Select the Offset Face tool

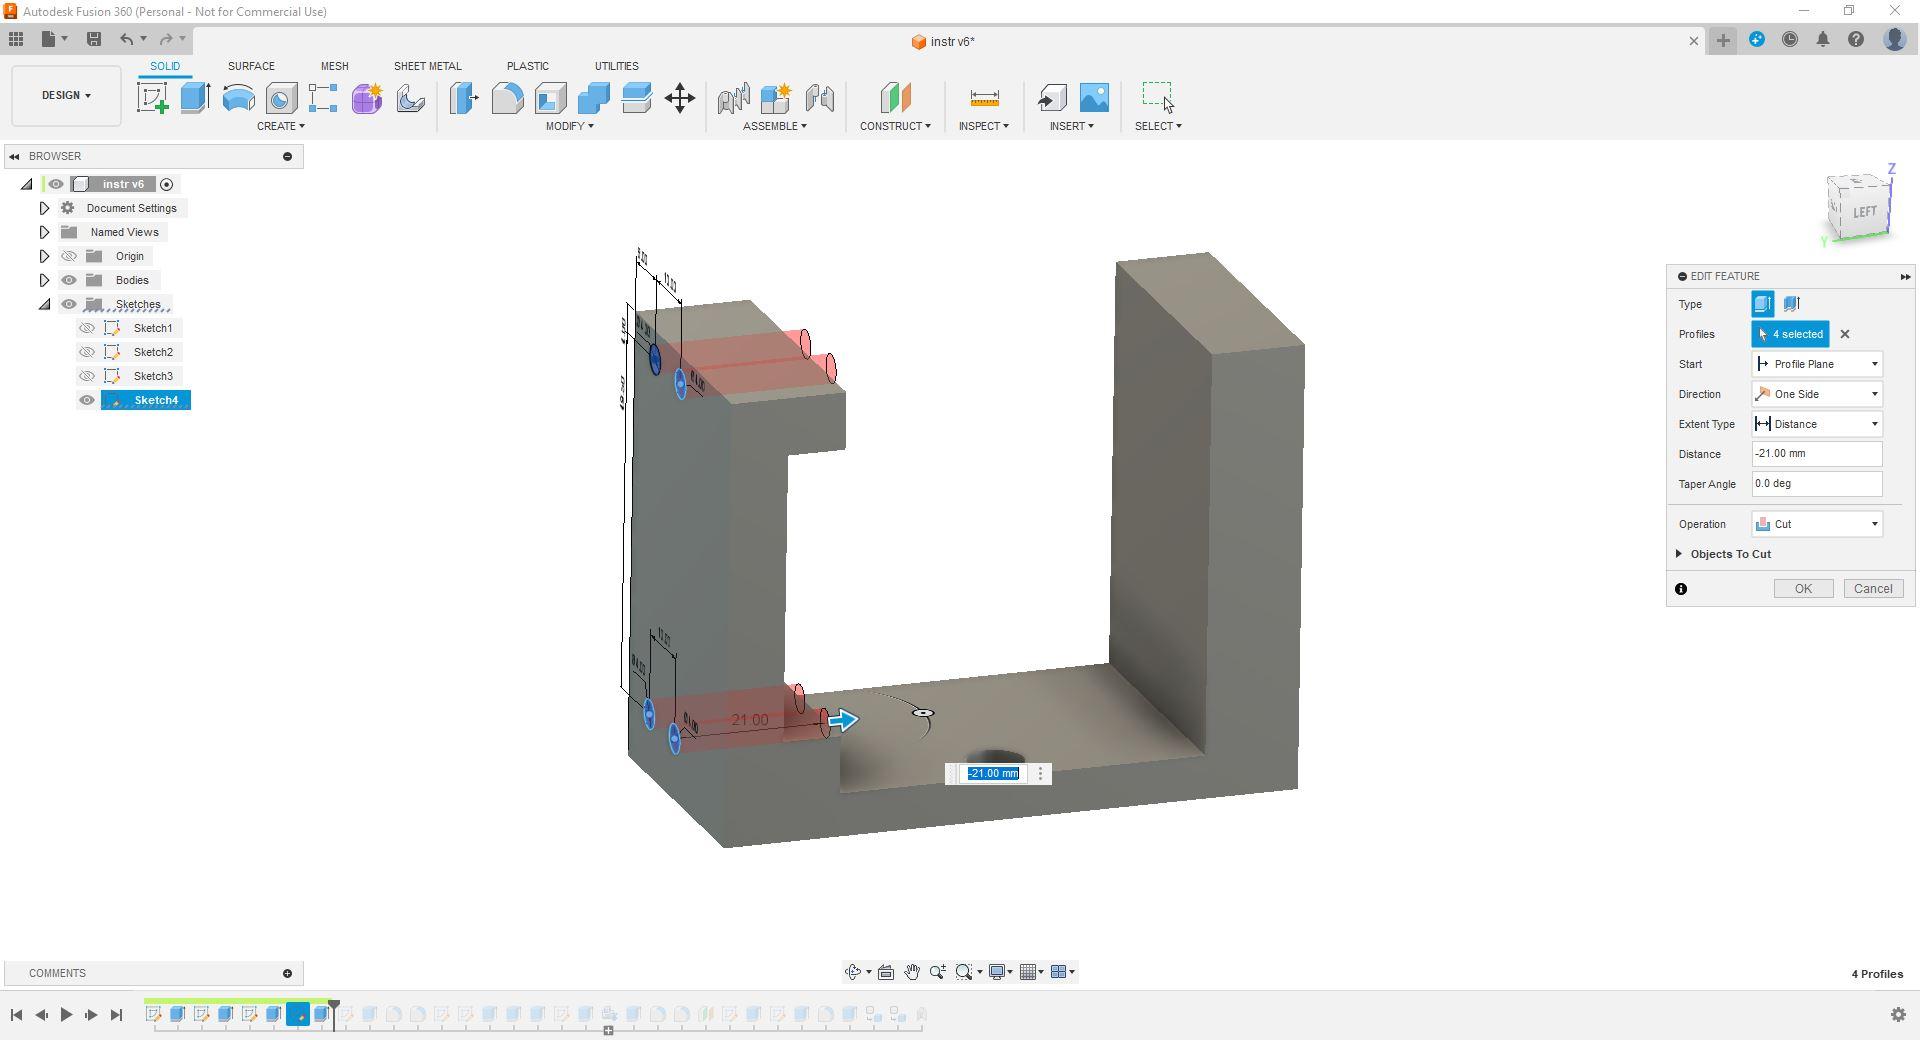636,98
